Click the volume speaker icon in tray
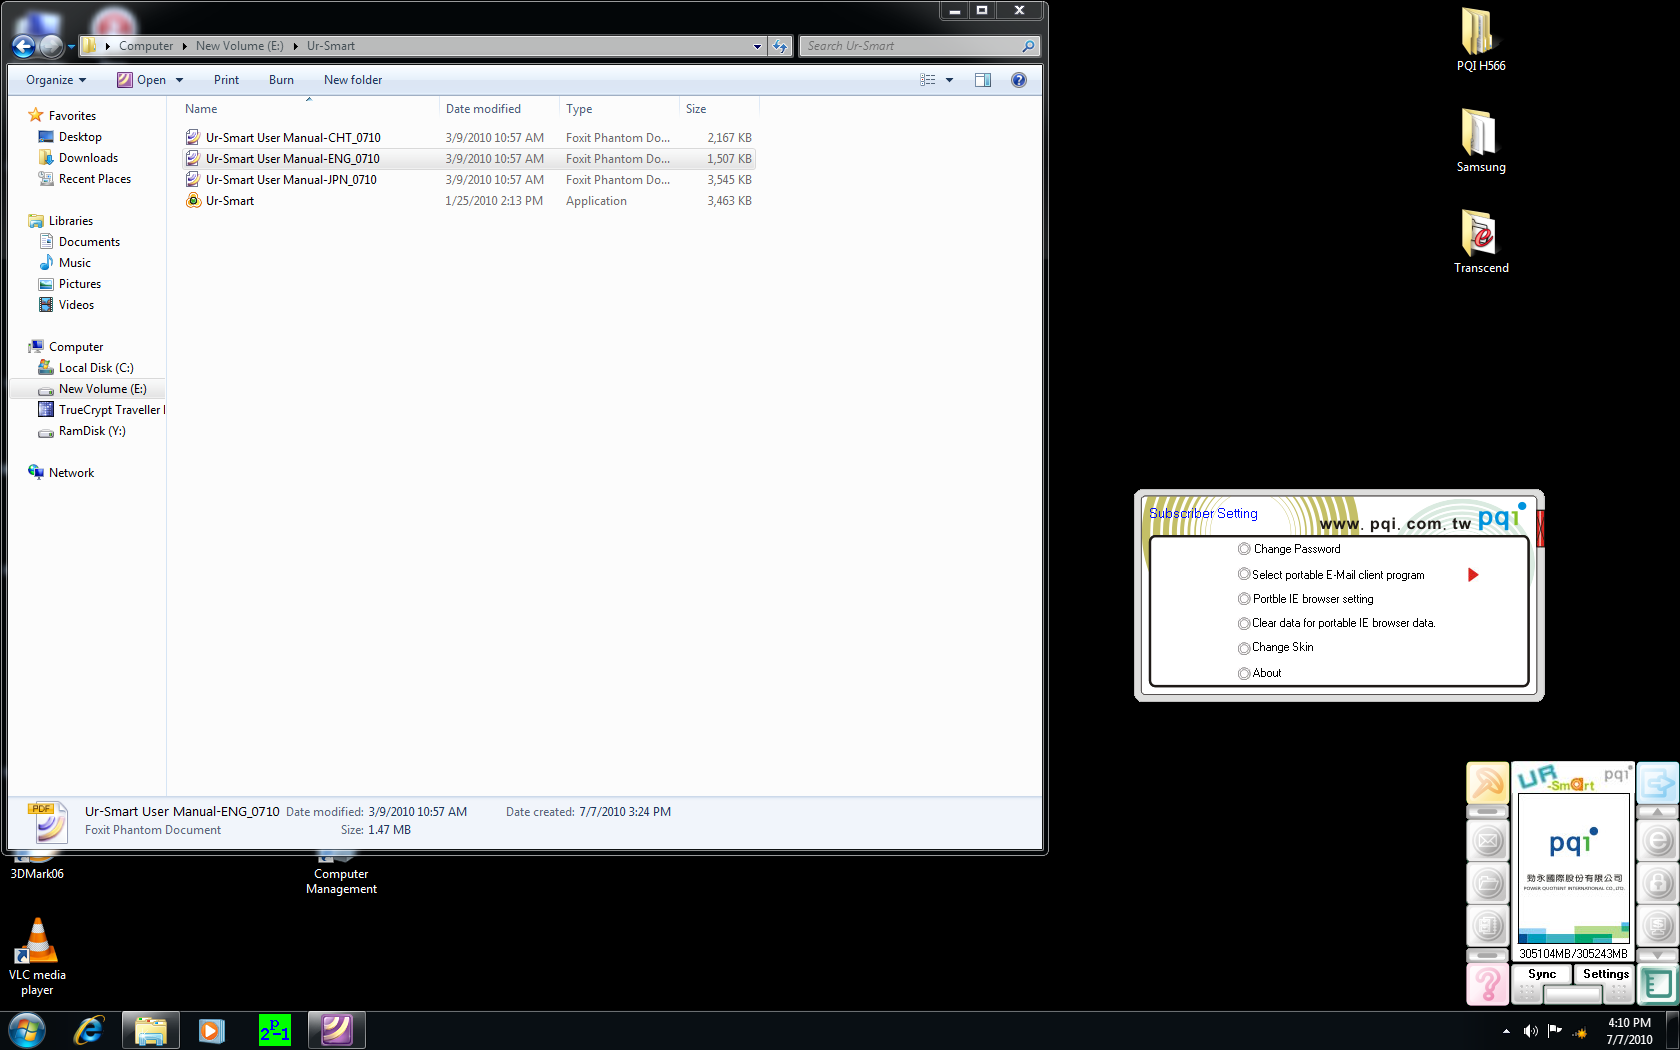The image size is (1680, 1050). [1530, 1031]
